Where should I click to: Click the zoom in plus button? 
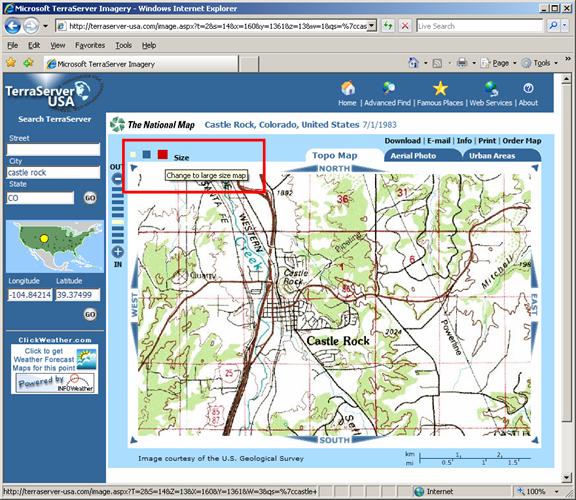(118, 252)
